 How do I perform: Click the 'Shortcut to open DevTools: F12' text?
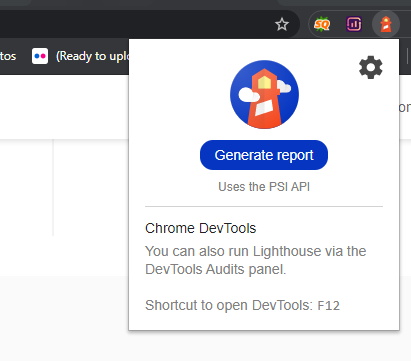(x=242, y=305)
